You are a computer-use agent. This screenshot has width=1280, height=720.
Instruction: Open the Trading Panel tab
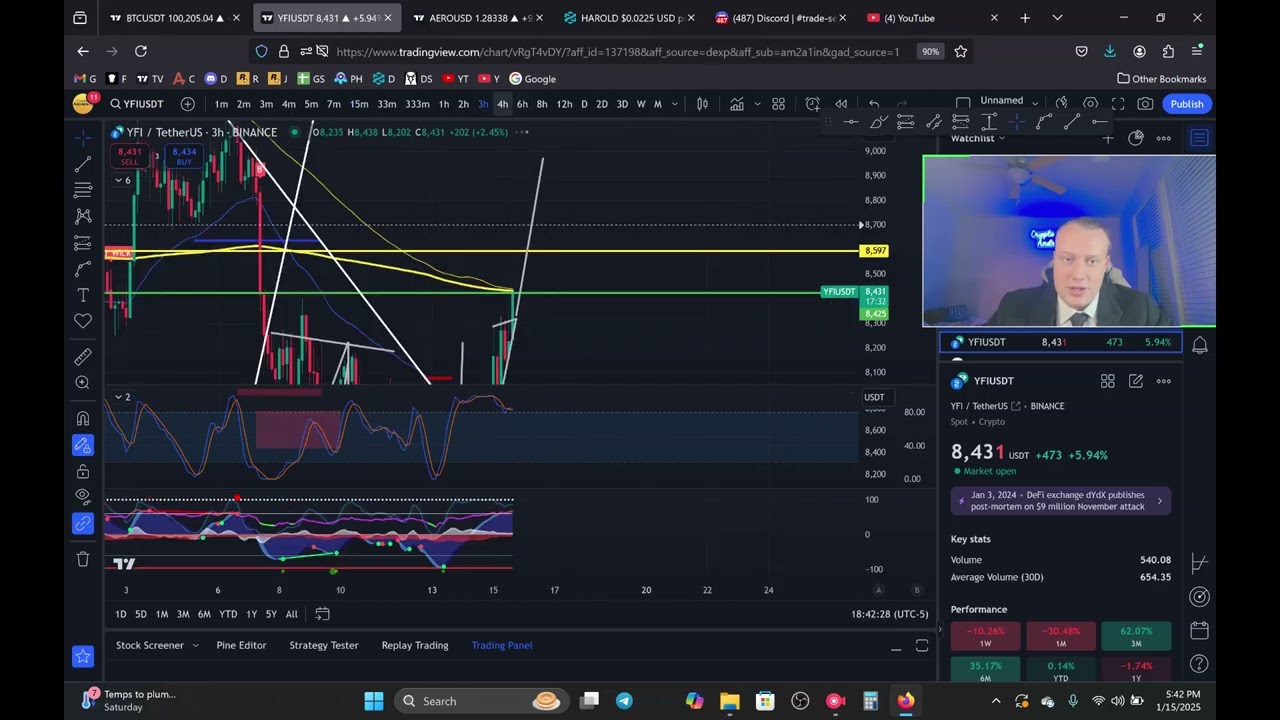[502, 645]
